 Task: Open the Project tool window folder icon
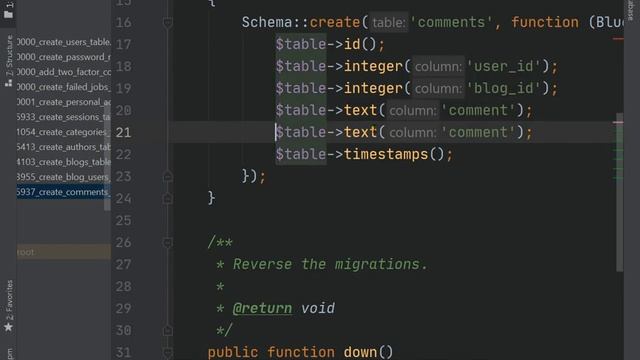[x=8, y=14]
